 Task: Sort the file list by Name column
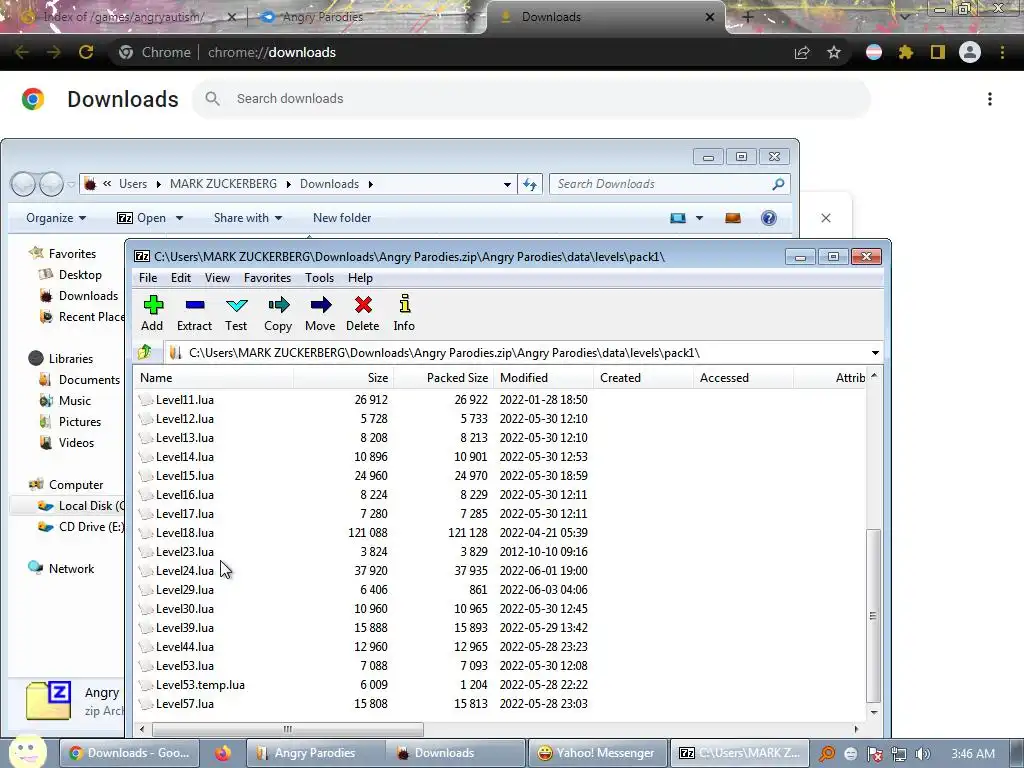click(214, 378)
